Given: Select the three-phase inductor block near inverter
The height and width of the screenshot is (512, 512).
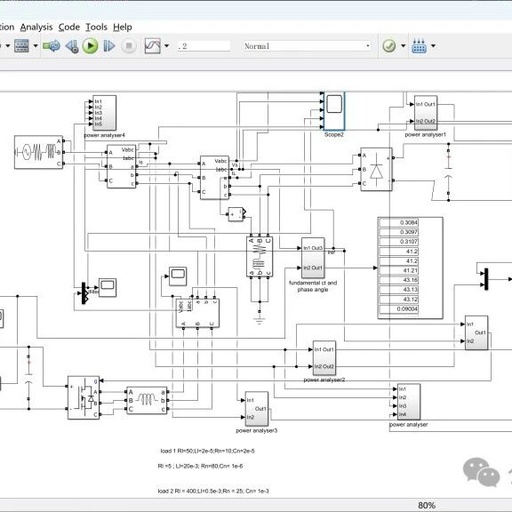Looking at the screenshot, I should coord(147,400).
